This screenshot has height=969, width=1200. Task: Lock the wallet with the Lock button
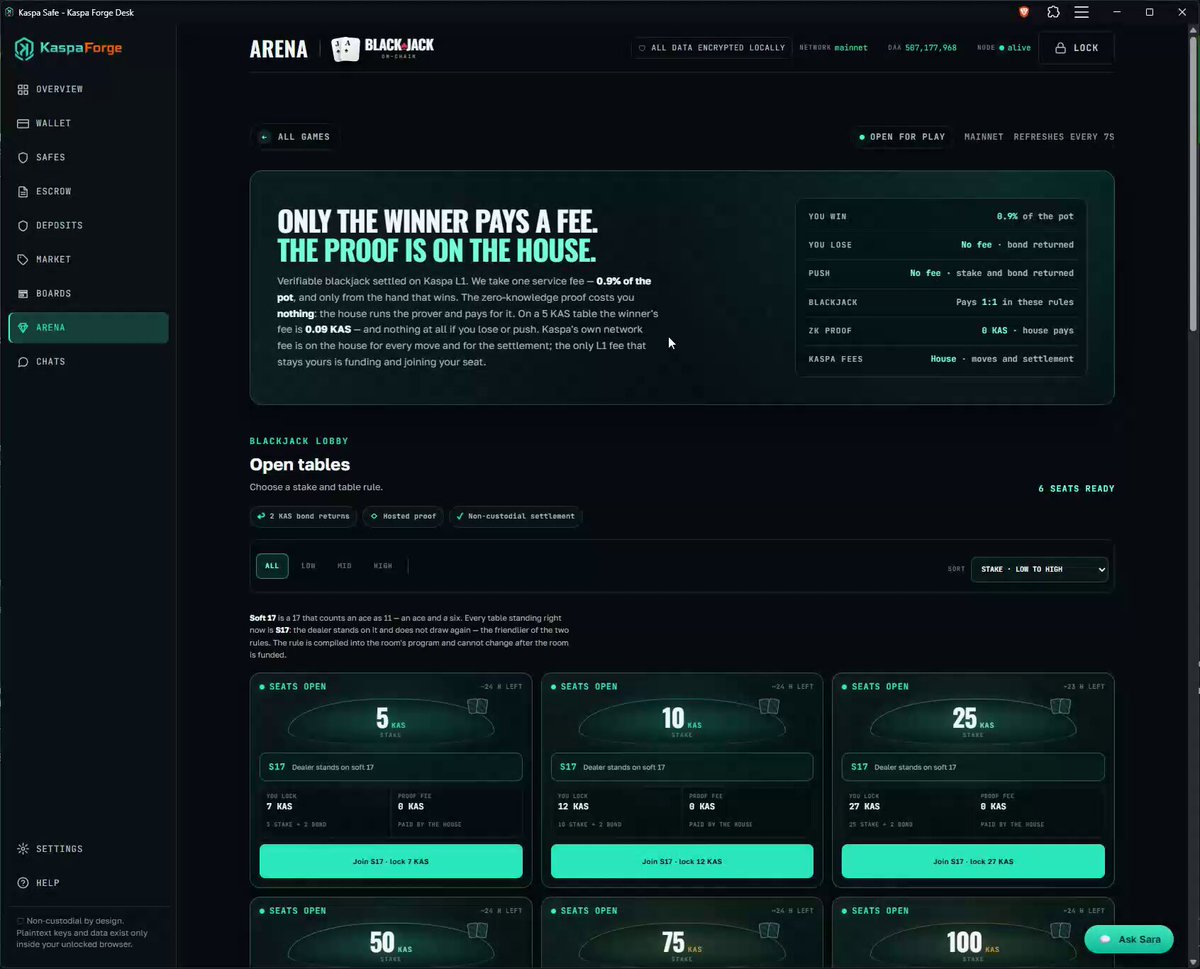pyautogui.click(x=1076, y=48)
